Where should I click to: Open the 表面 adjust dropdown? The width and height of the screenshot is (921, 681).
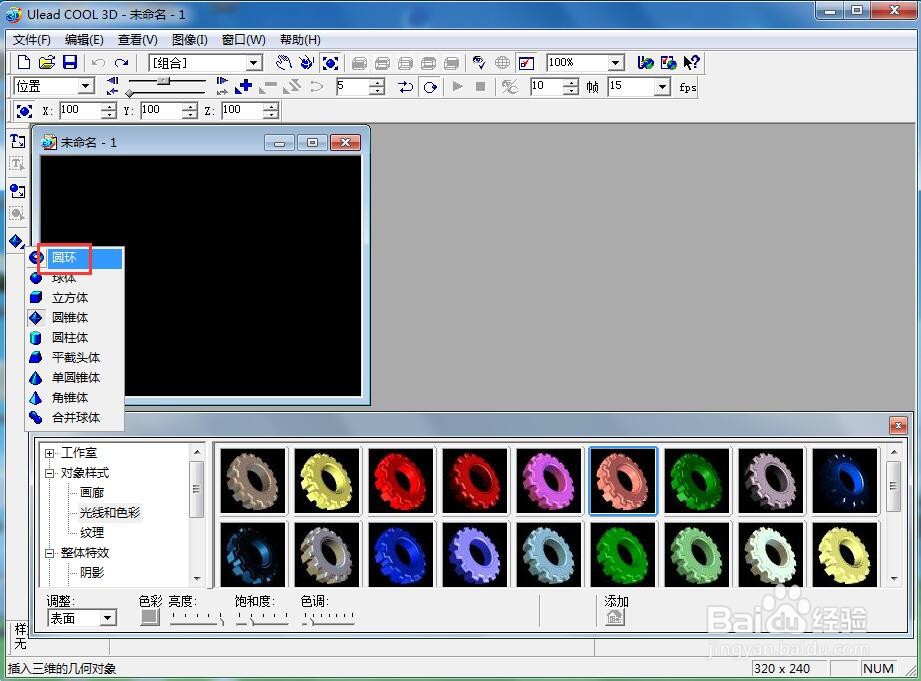[x=107, y=618]
